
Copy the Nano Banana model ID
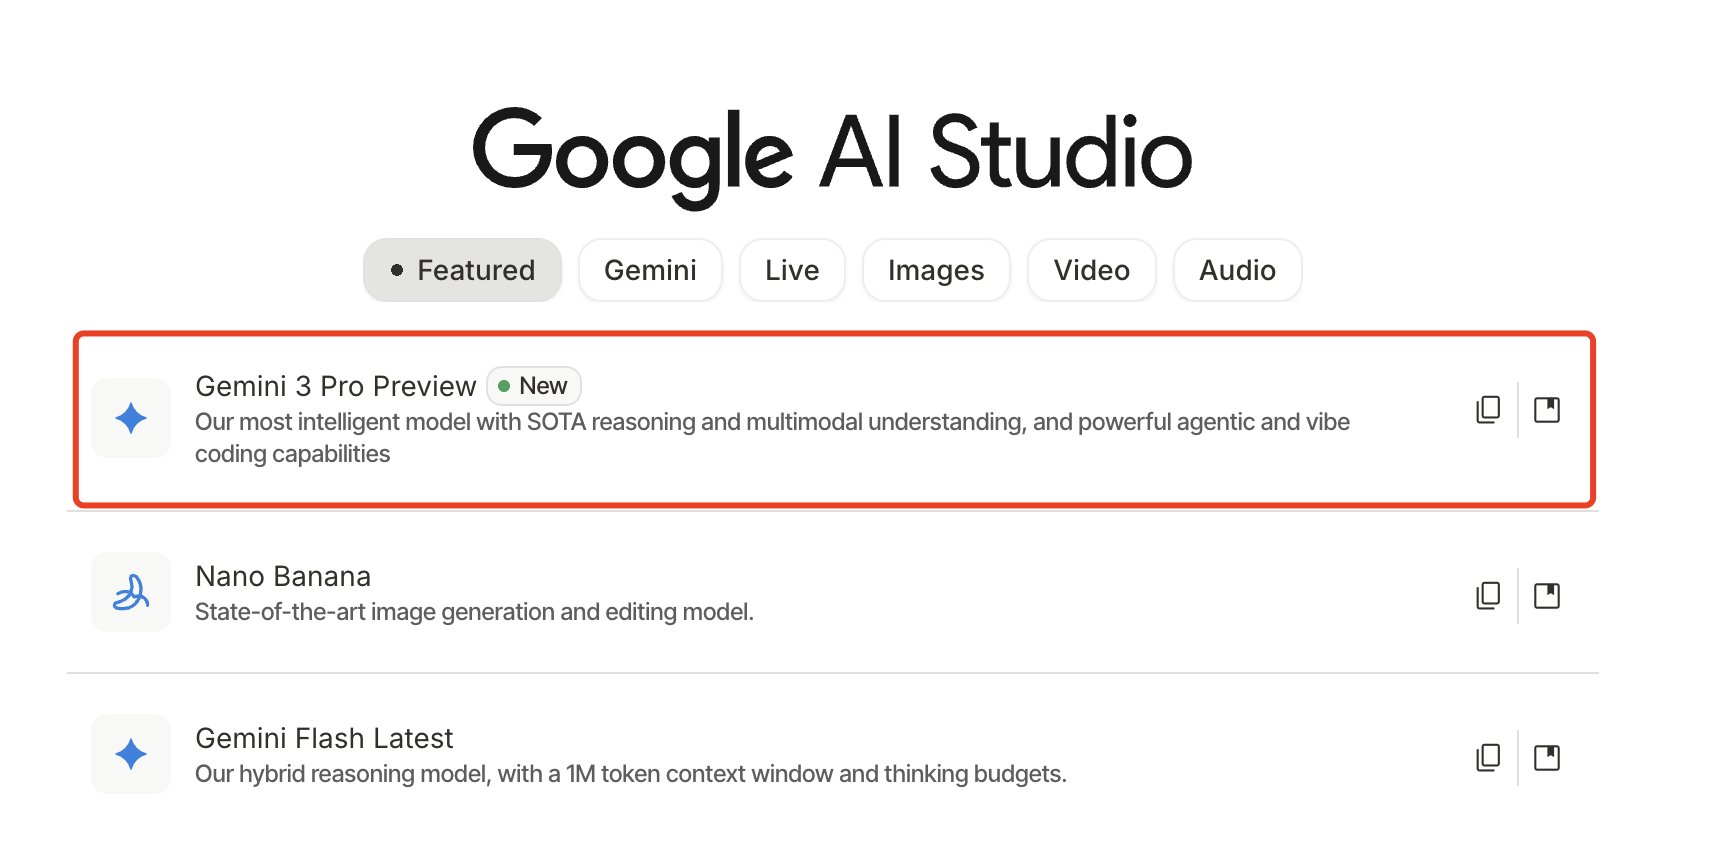click(x=1488, y=596)
